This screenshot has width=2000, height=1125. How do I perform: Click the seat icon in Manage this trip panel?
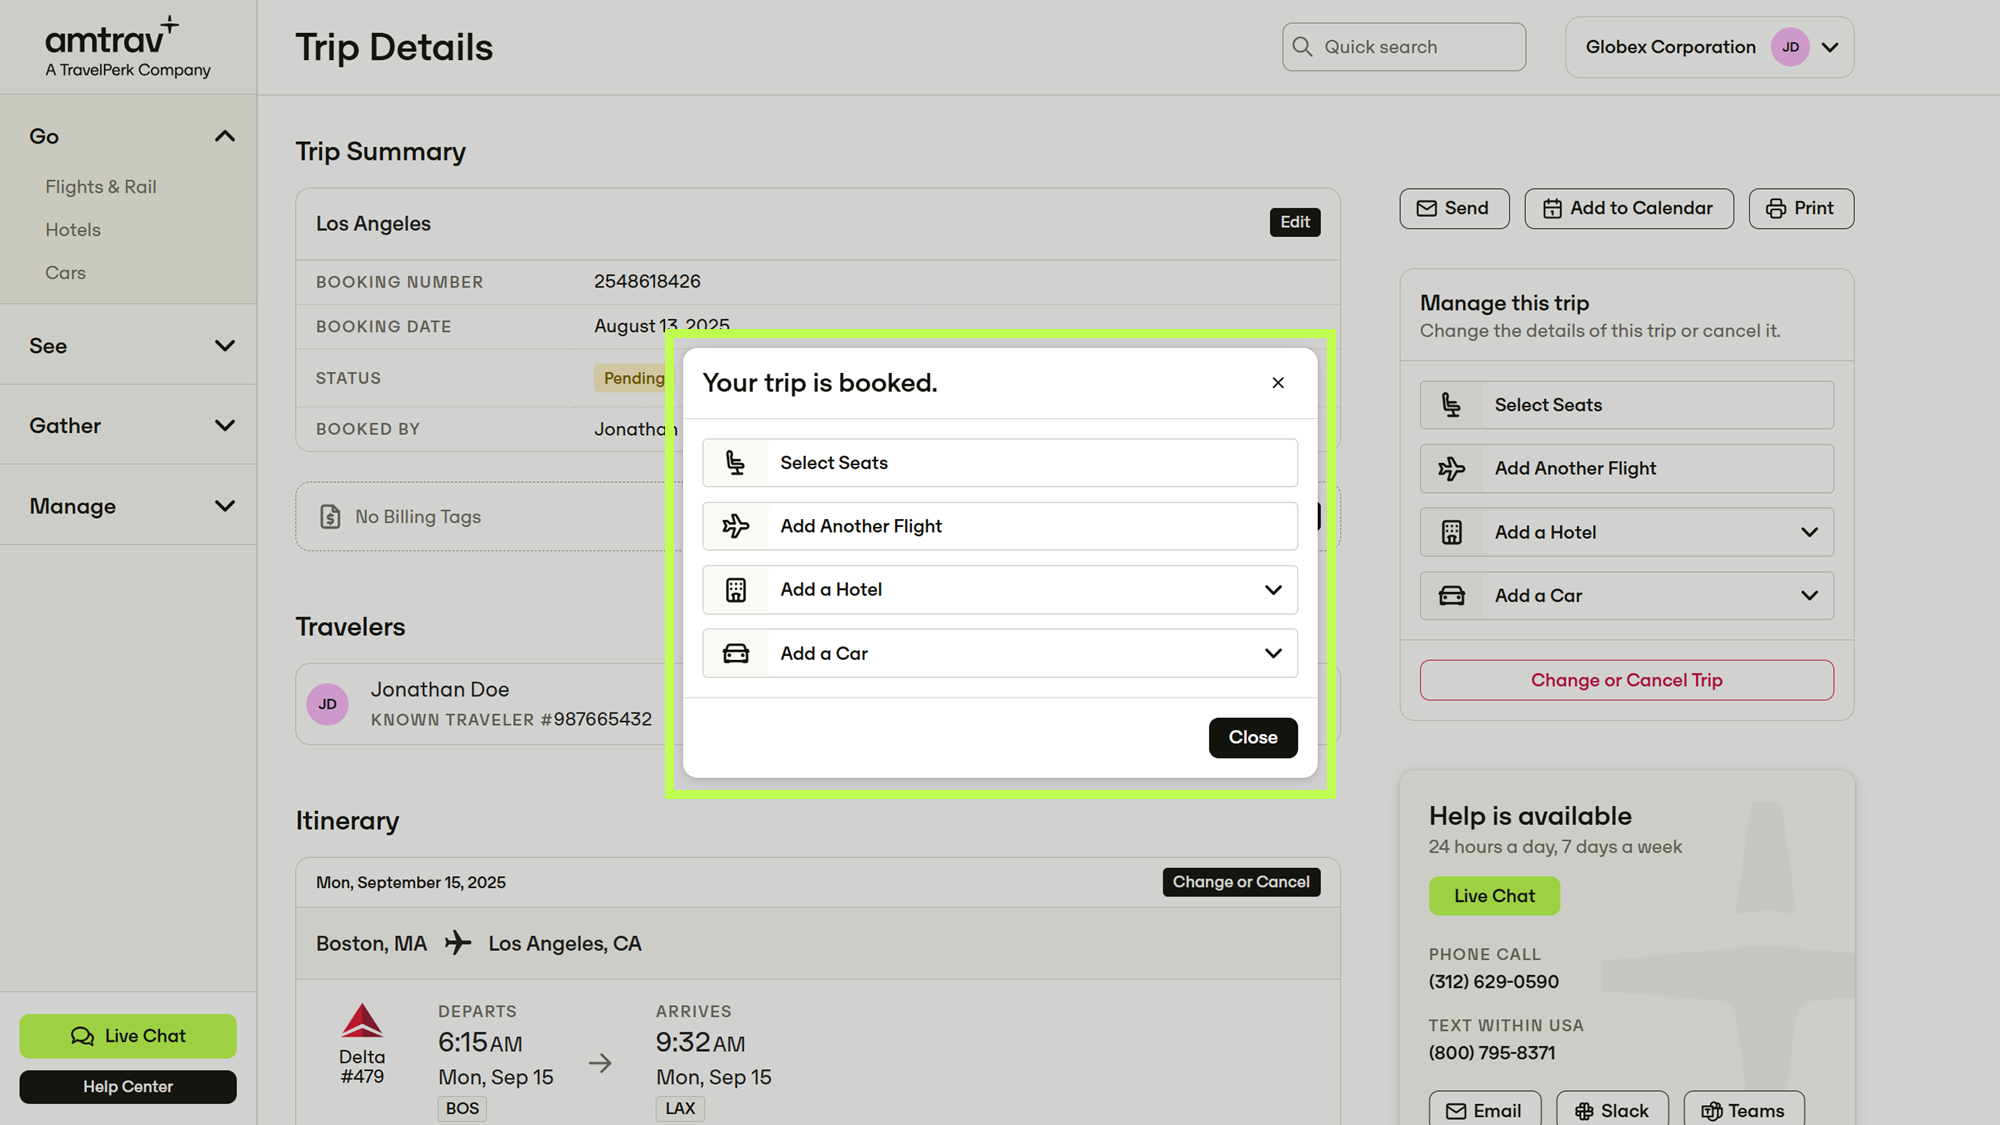click(x=1452, y=405)
